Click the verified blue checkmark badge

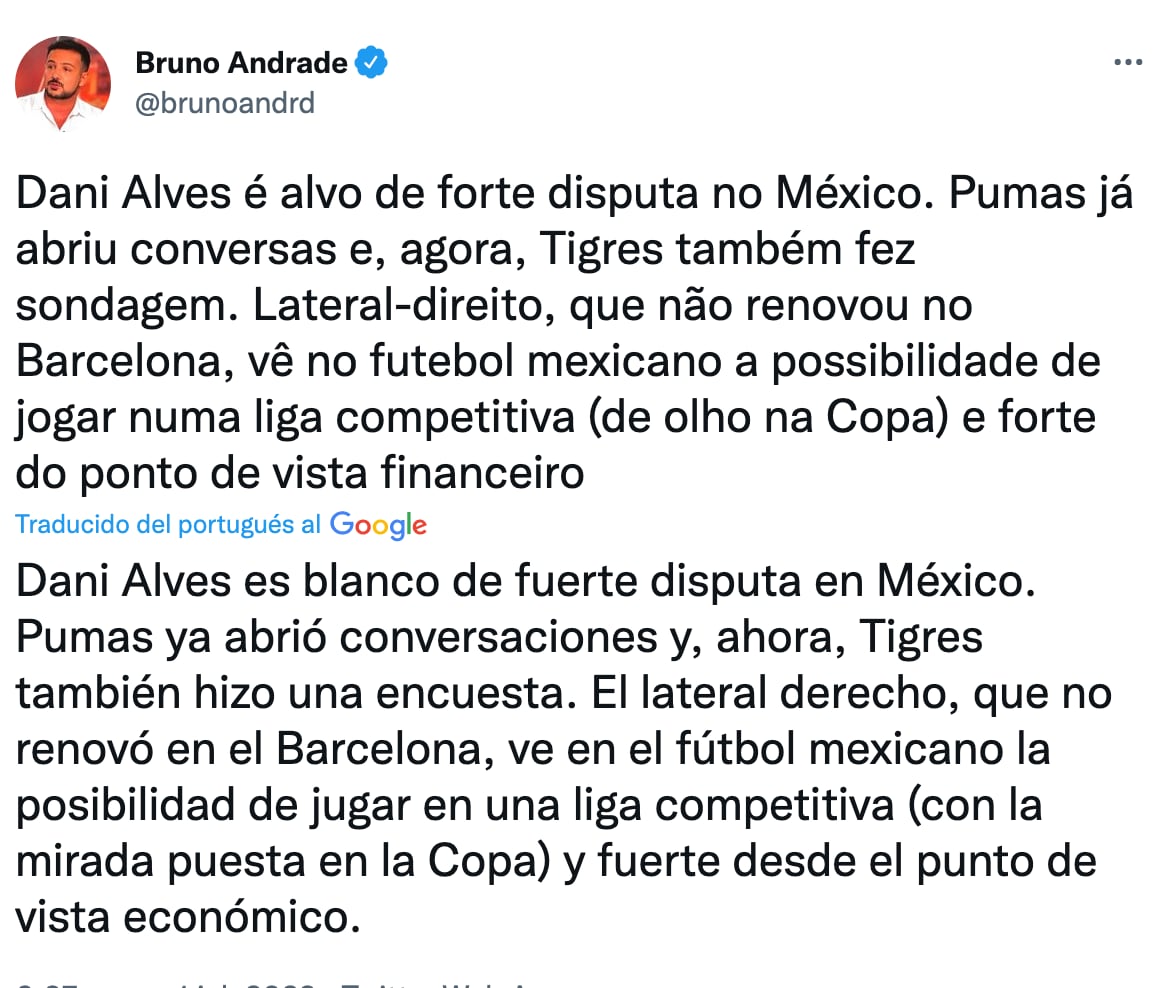pos(372,62)
